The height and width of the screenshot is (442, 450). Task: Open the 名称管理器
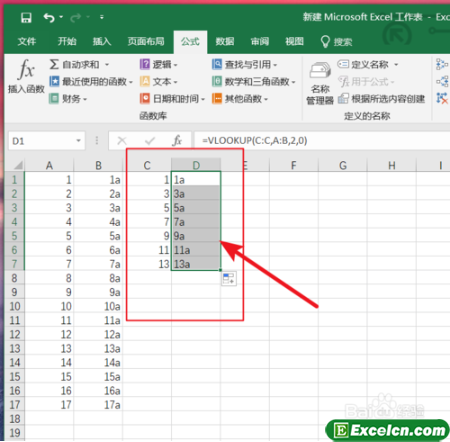click(x=320, y=83)
